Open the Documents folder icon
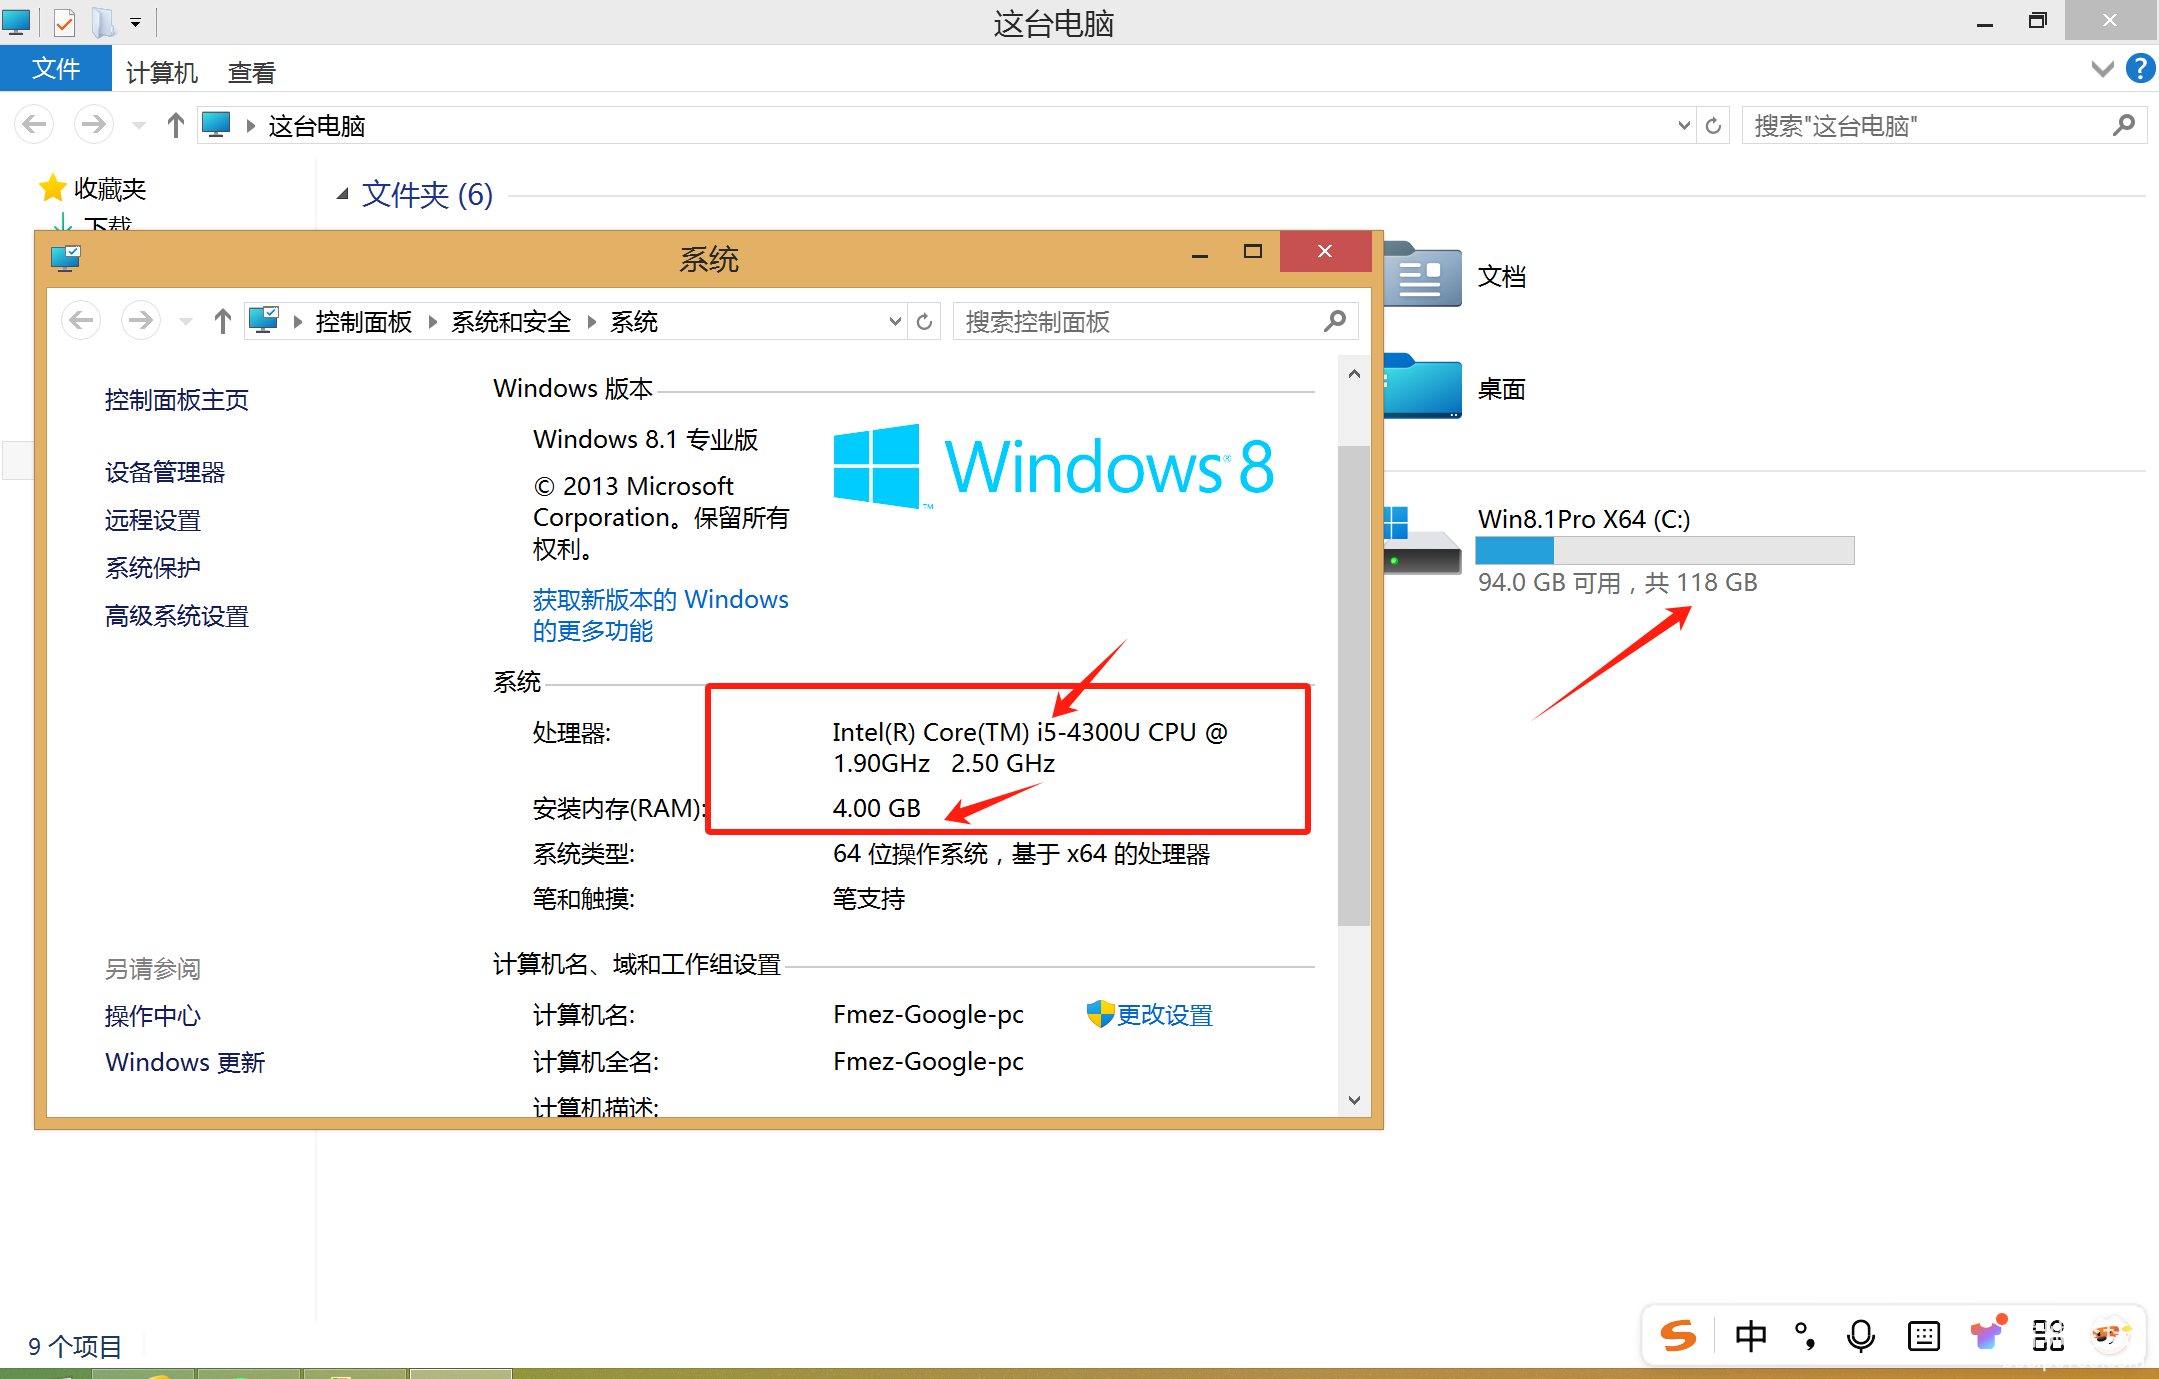The width and height of the screenshot is (2159, 1379). click(1421, 274)
